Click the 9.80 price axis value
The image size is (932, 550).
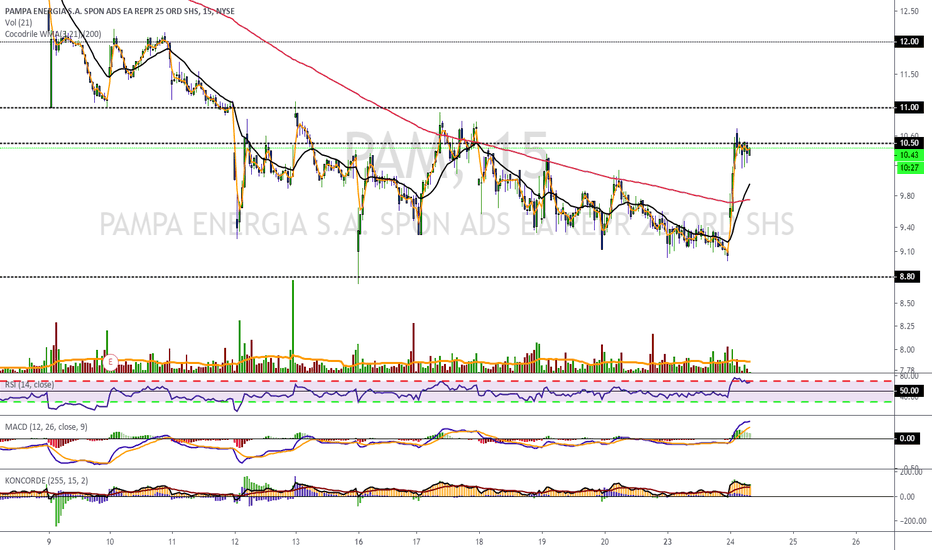click(908, 196)
